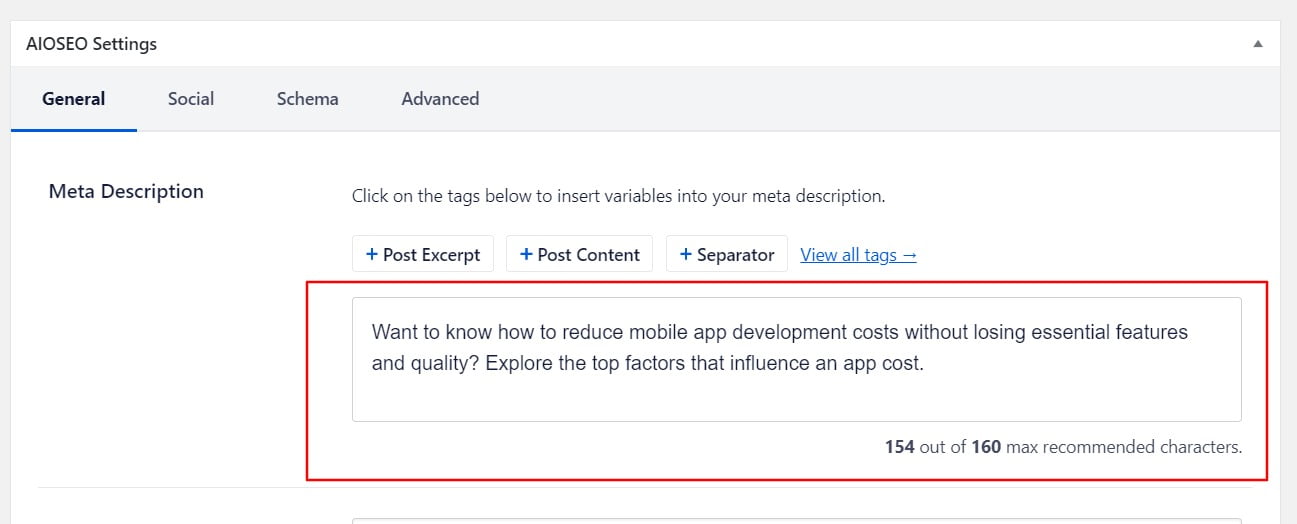Viewport: 1297px width, 524px height.
Task: Click inside the meta description text box
Action: click(796, 395)
